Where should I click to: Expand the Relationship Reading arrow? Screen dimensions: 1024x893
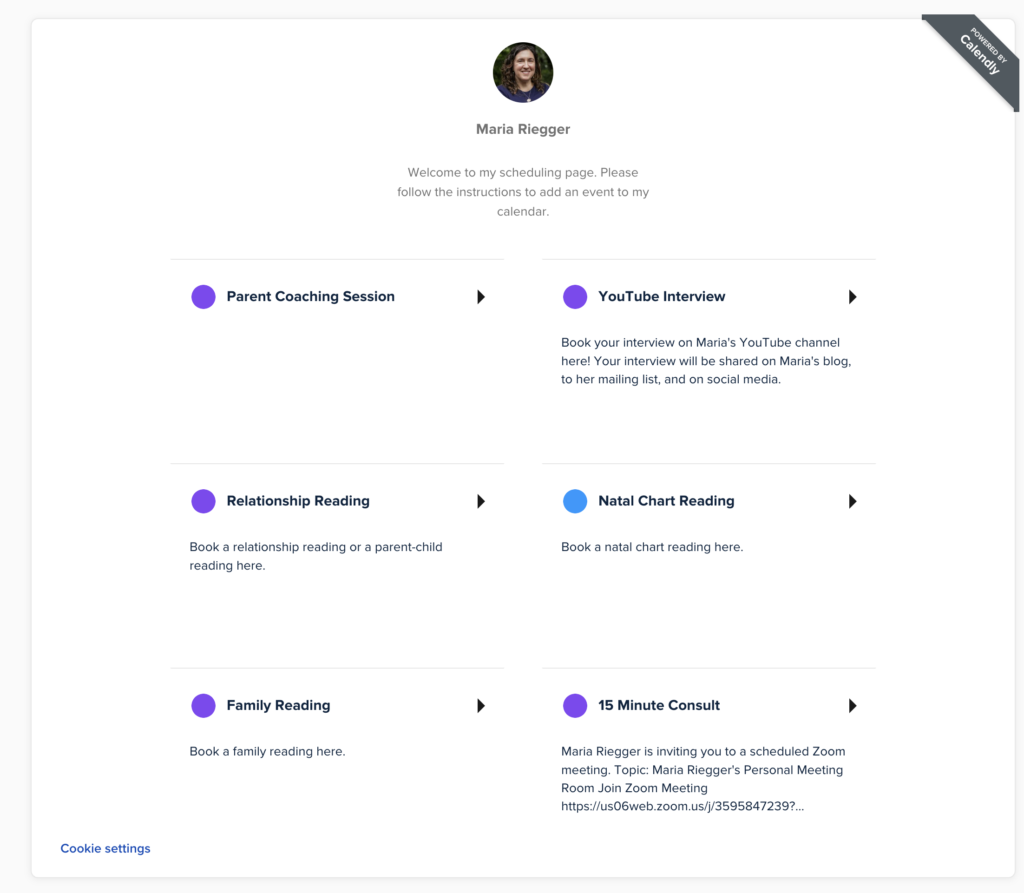[x=481, y=501]
